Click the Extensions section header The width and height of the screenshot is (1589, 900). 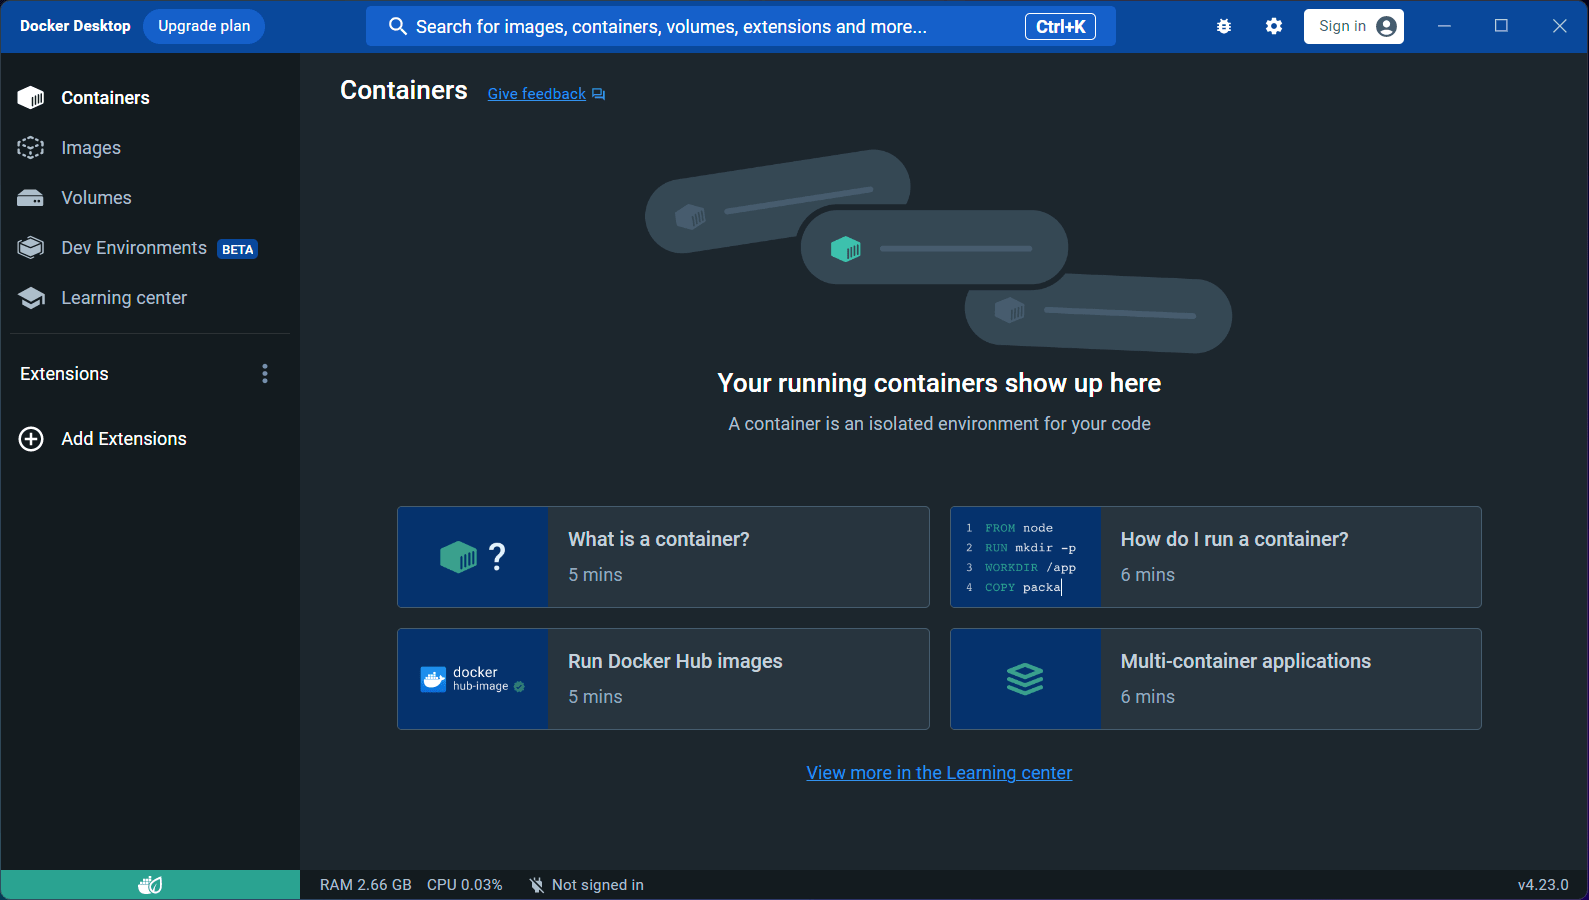(x=64, y=374)
